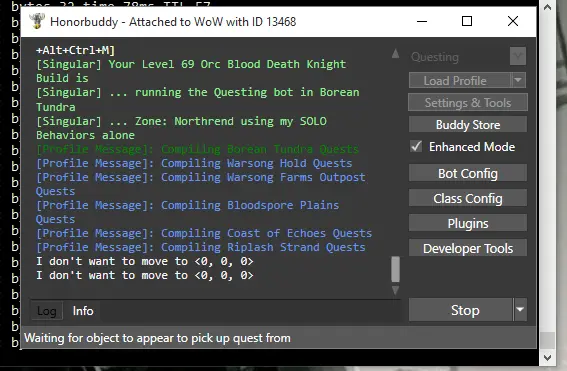Open Bot Config settings
The width and height of the screenshot is (567, 371).
[468, 174]
